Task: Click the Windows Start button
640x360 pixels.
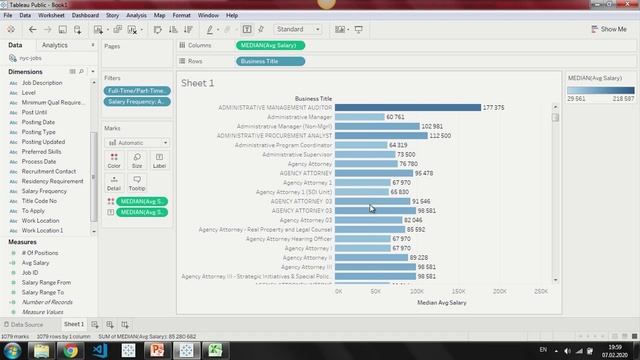Action: (12, 351)
